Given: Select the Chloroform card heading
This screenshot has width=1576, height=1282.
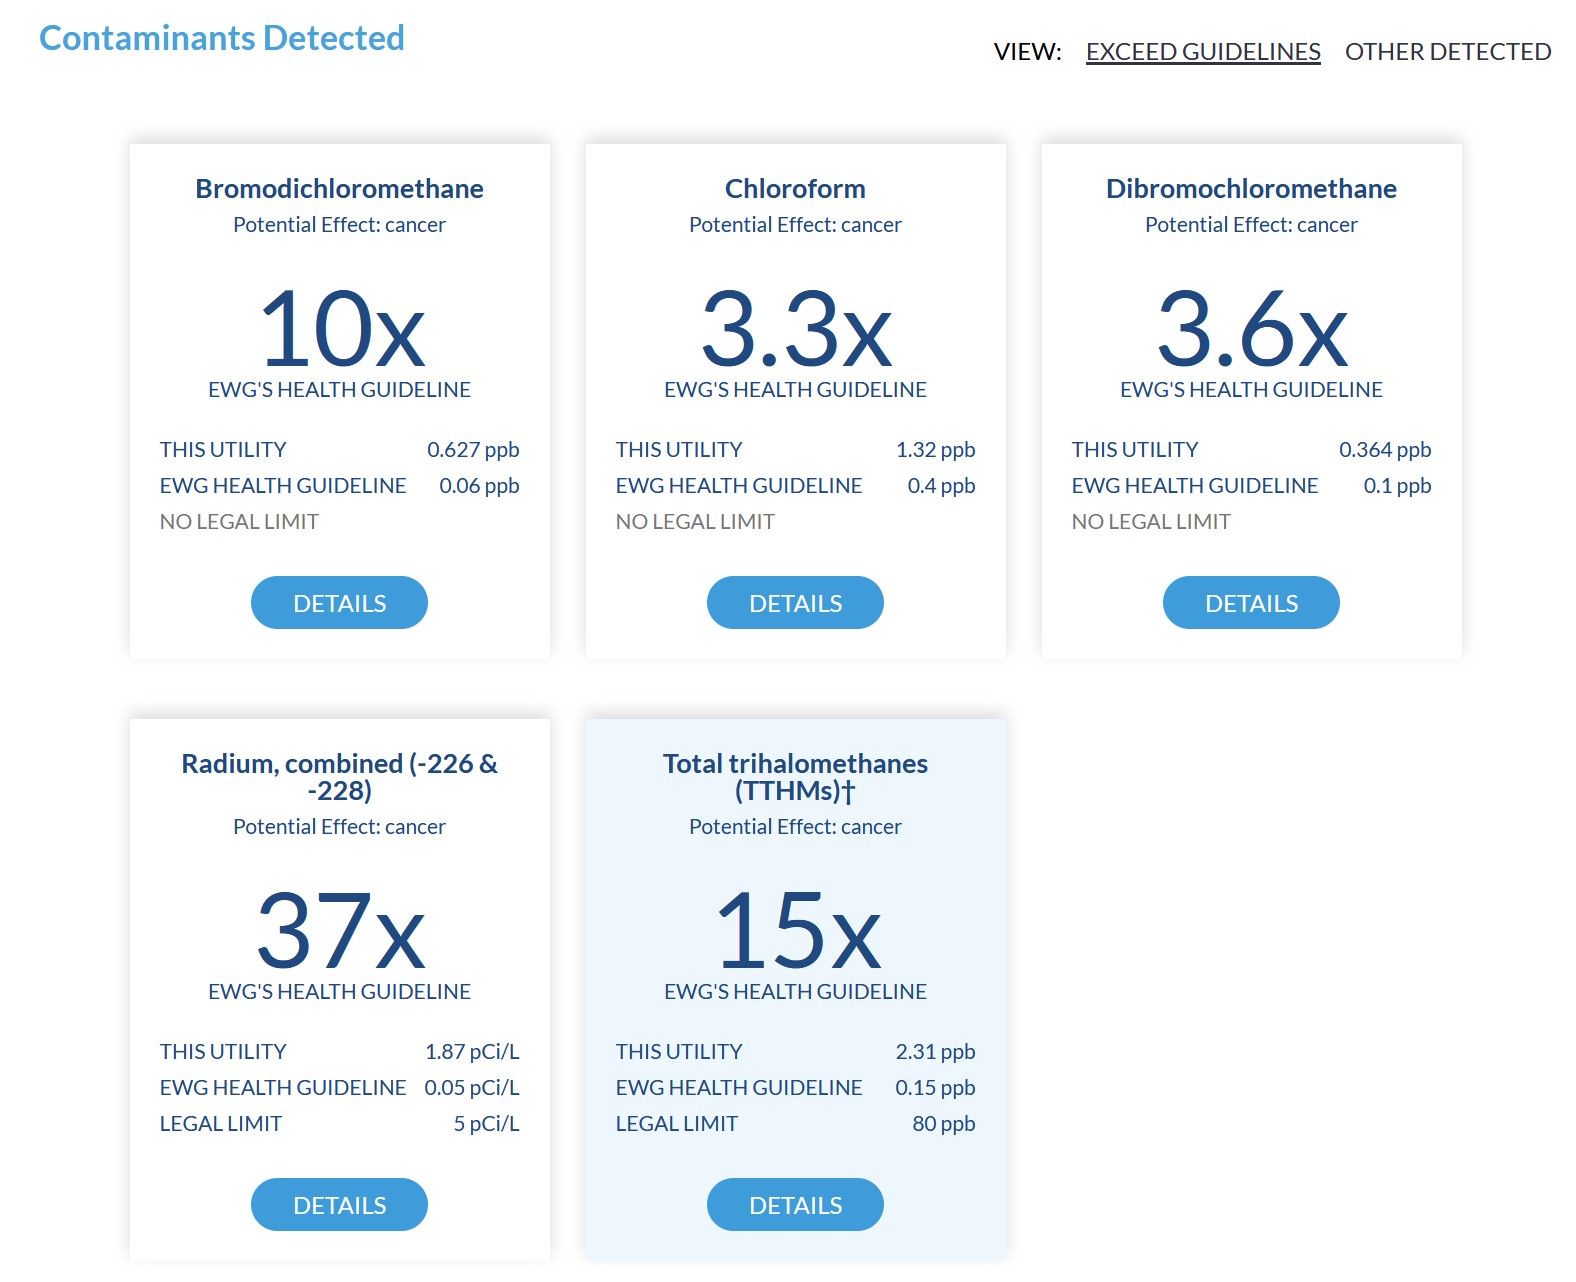Looking at the screenshot, I should (795, 189).
